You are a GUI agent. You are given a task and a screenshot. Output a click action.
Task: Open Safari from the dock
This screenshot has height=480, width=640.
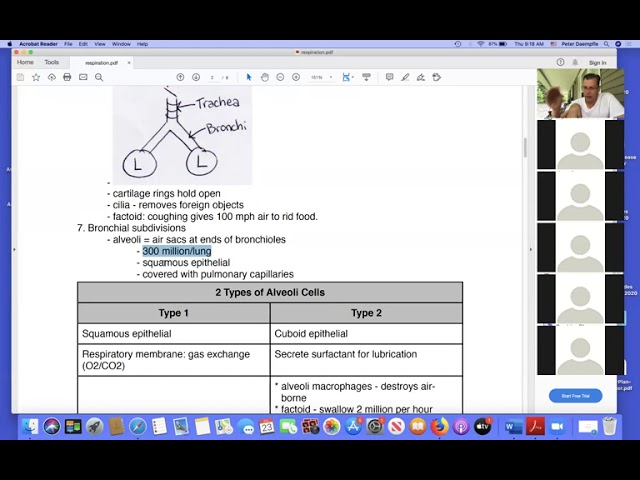tap(138, 427)
